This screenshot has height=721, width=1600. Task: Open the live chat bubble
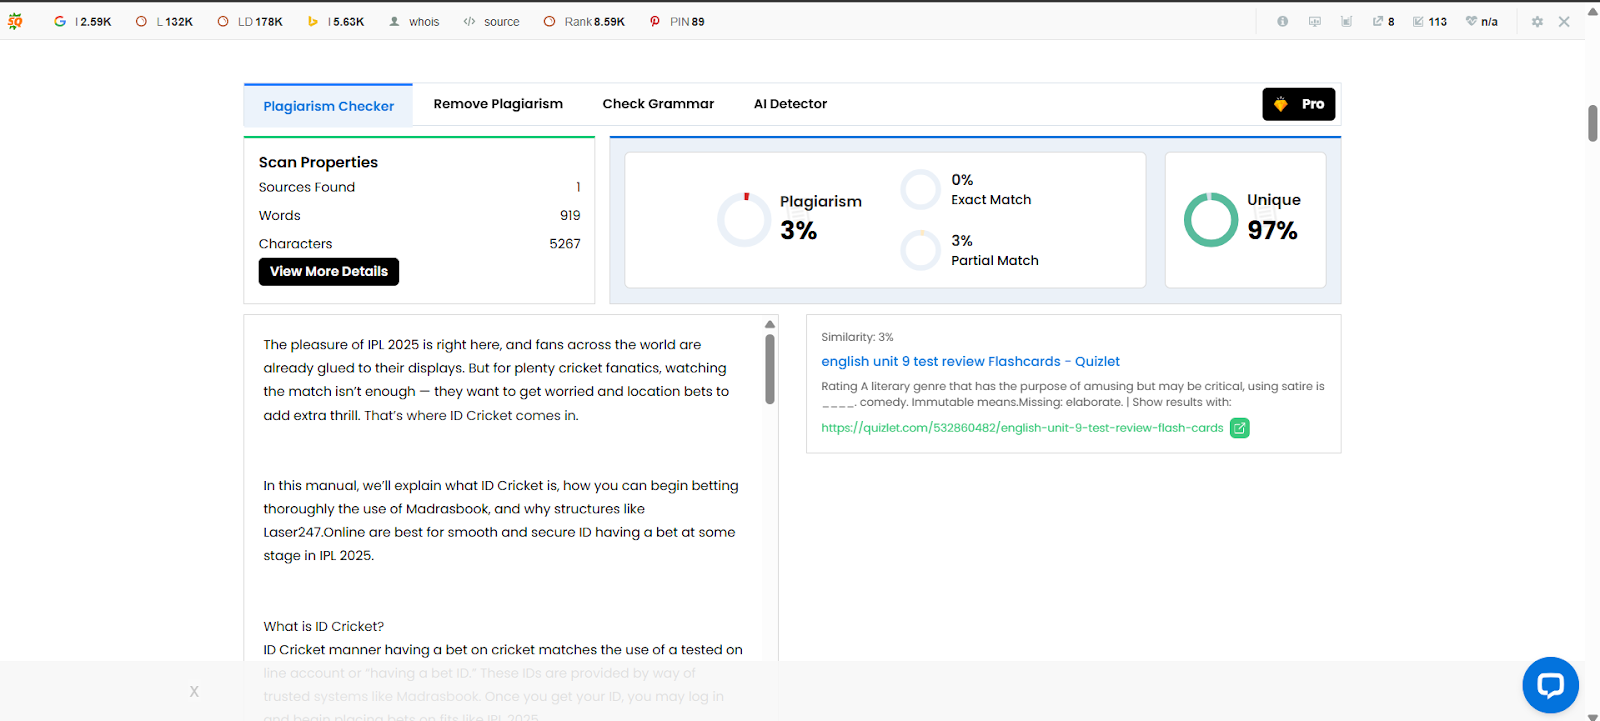(1550, 685)
